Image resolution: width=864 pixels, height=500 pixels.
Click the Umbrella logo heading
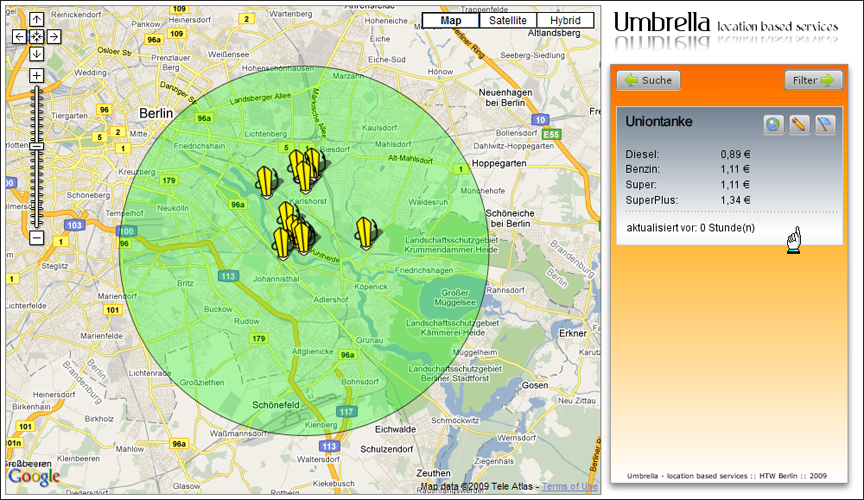tap(662, 23)
